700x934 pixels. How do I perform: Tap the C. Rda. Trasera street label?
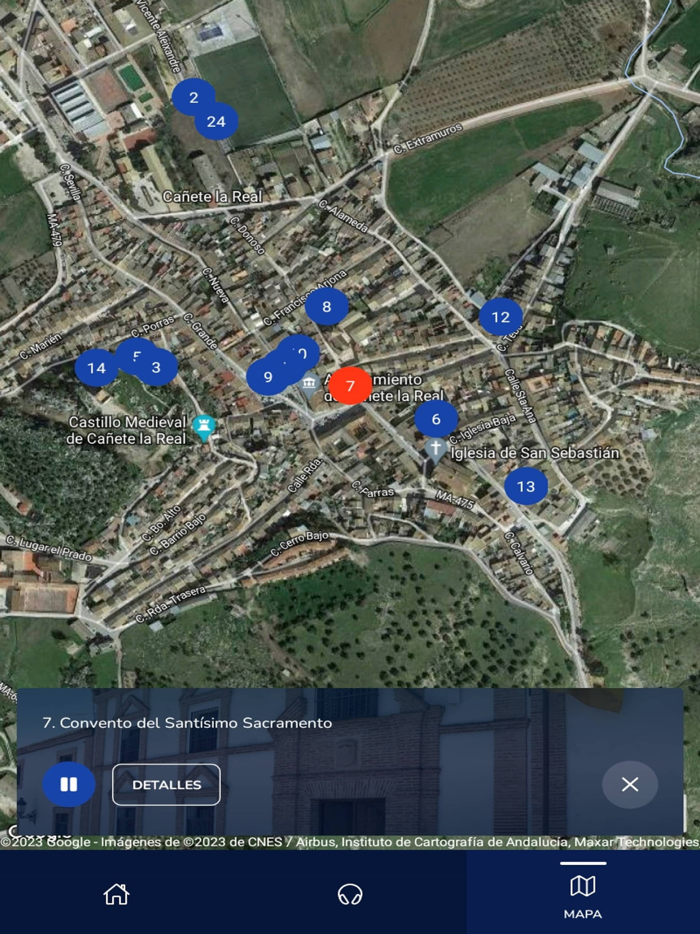171,604
